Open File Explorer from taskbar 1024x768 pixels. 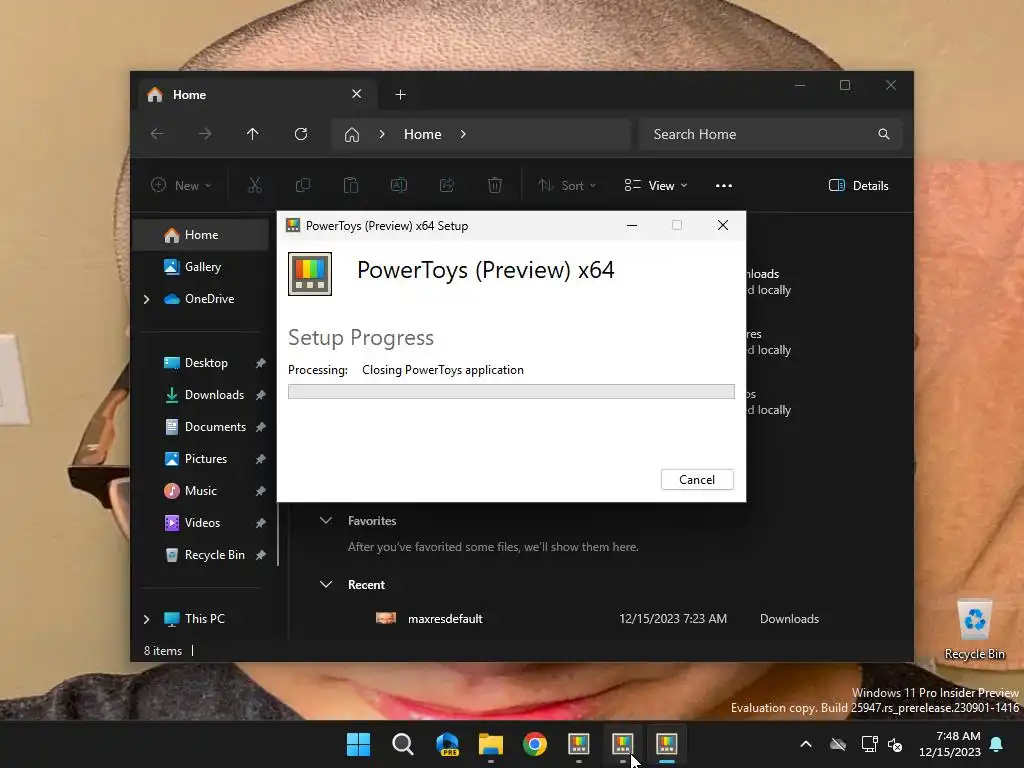click(490, 744)
